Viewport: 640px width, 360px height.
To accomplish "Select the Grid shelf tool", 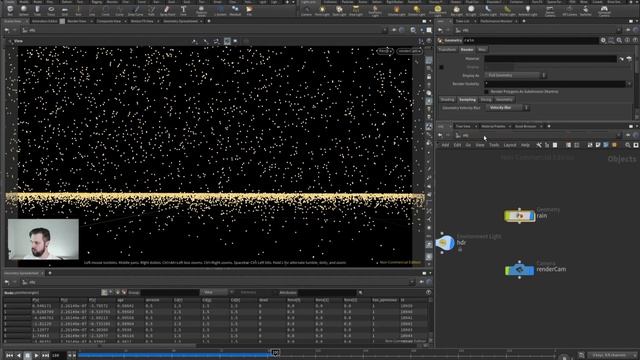I will [64, 10].
